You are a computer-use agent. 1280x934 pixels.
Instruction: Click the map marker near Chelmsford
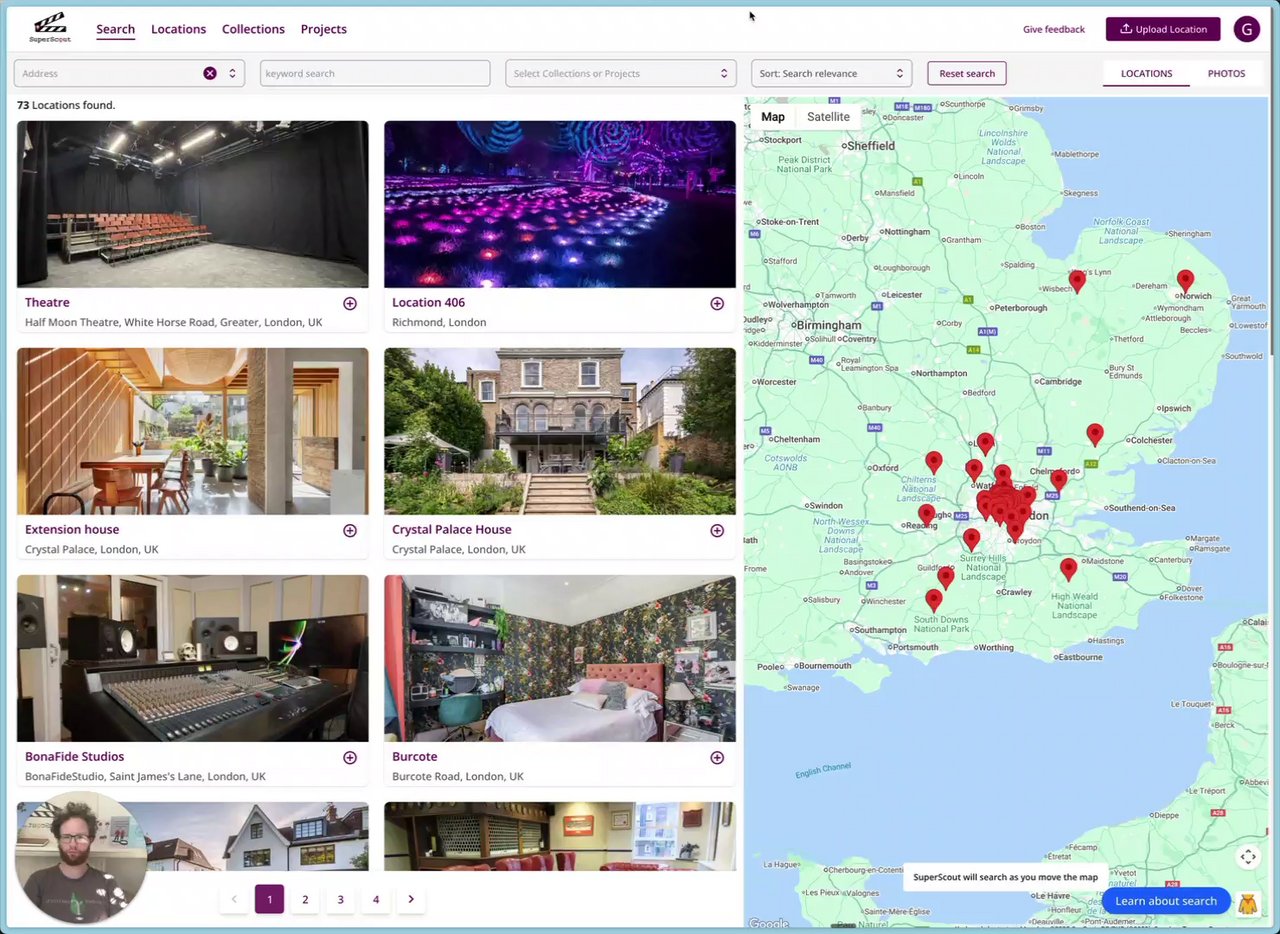(1058, 480)
